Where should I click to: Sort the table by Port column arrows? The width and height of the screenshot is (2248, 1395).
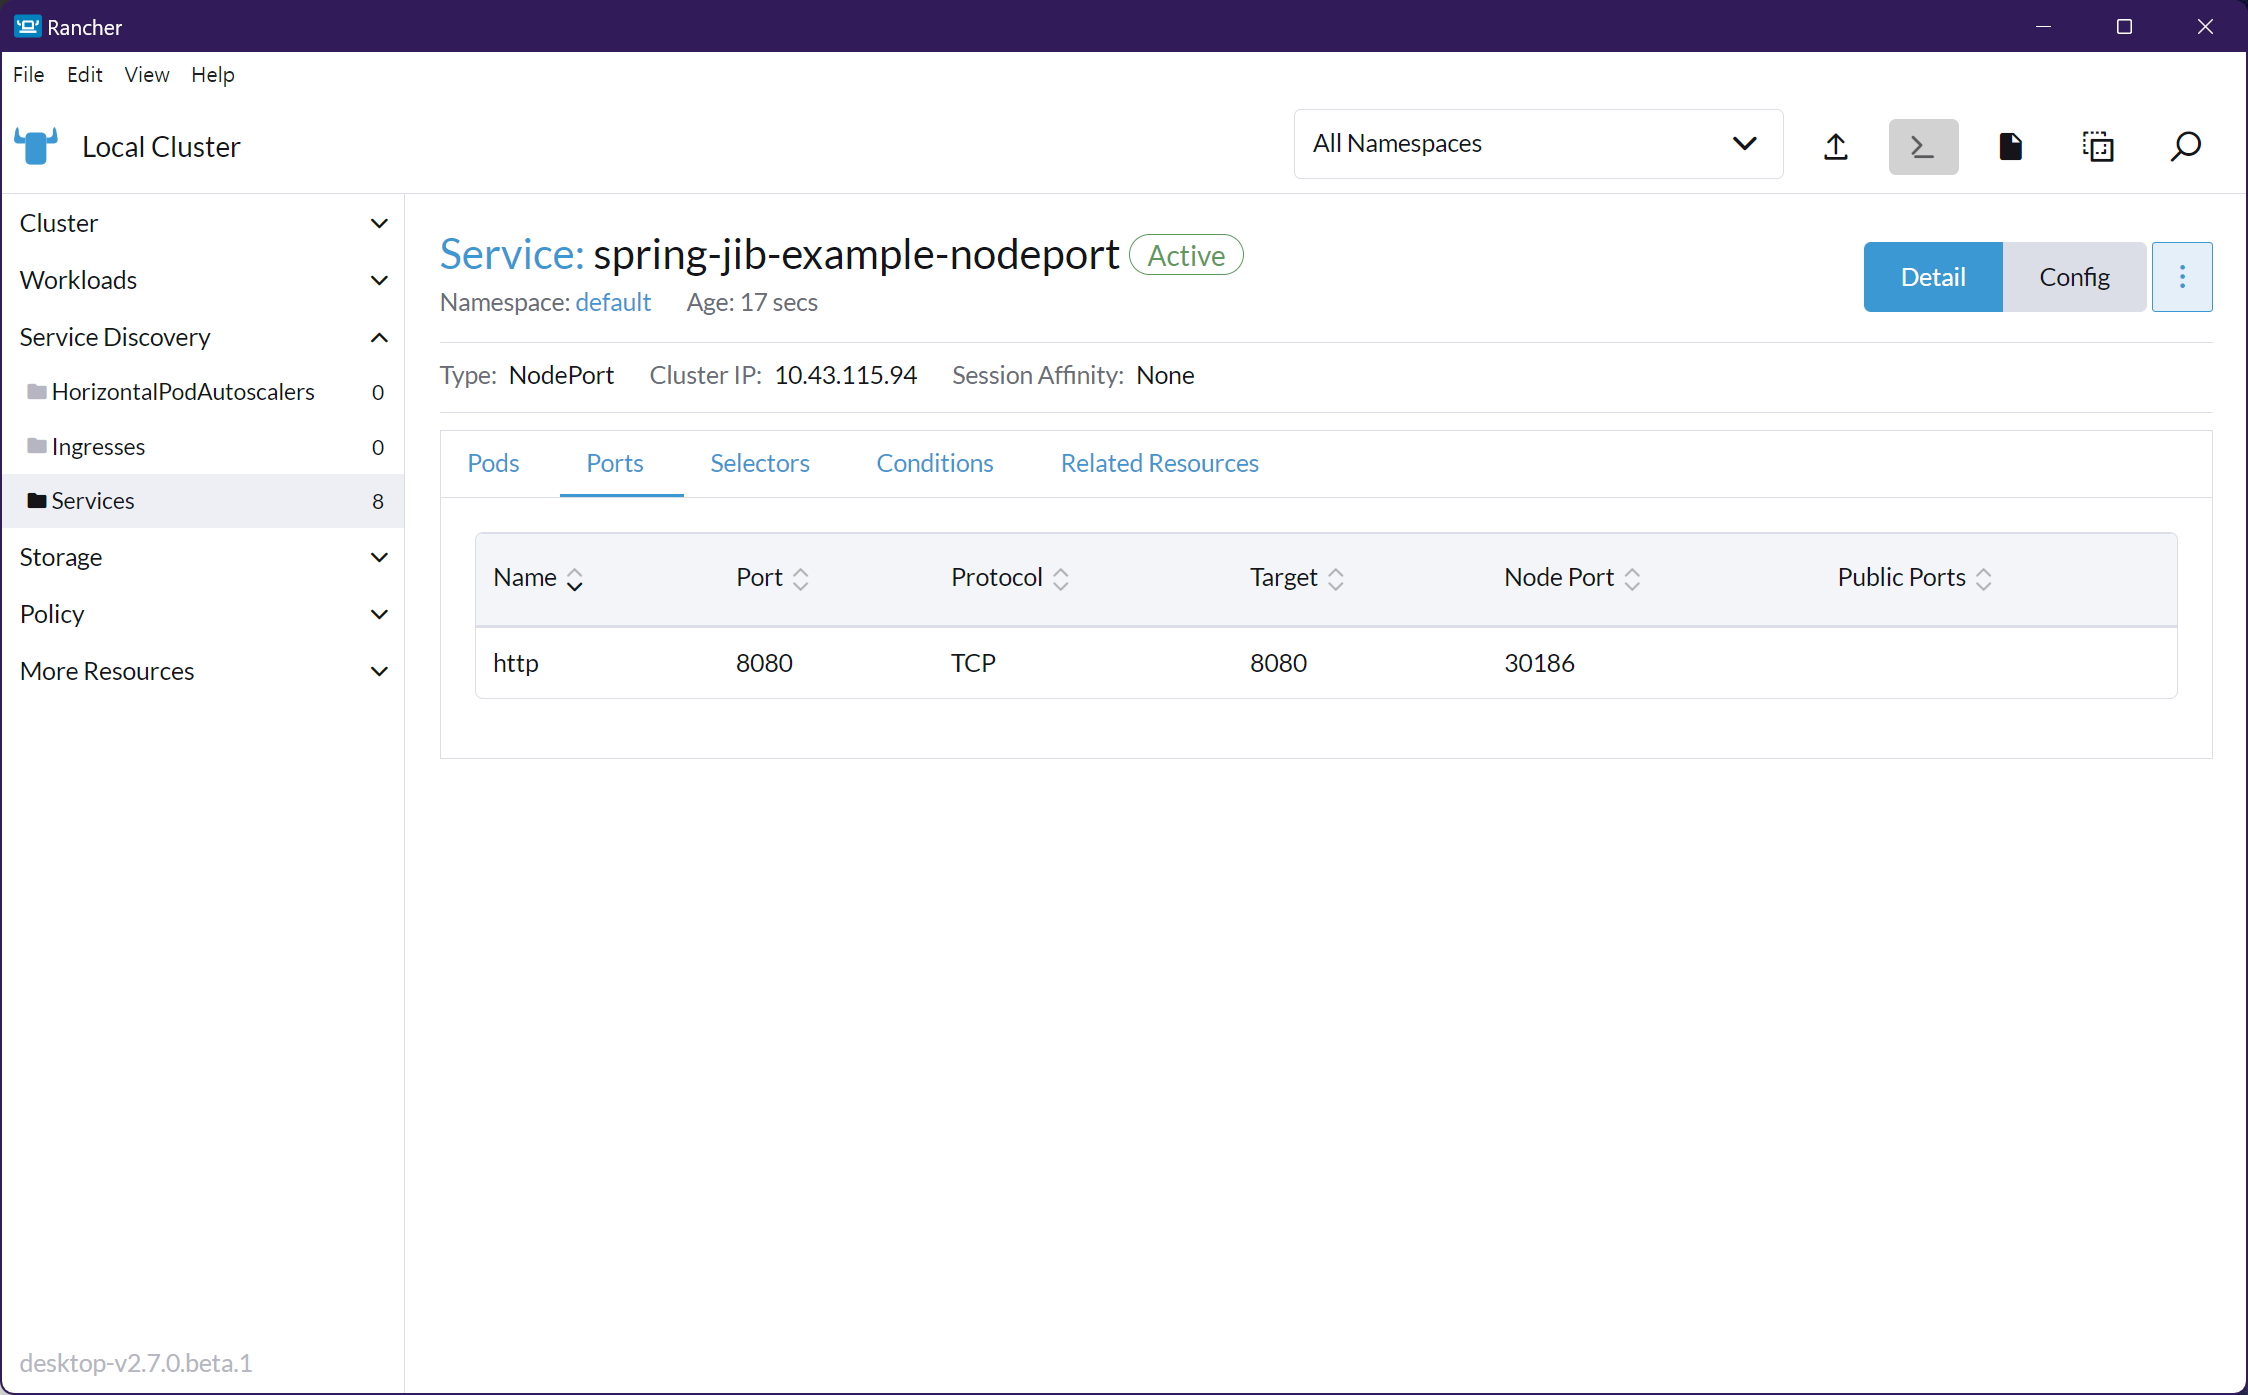800,579
